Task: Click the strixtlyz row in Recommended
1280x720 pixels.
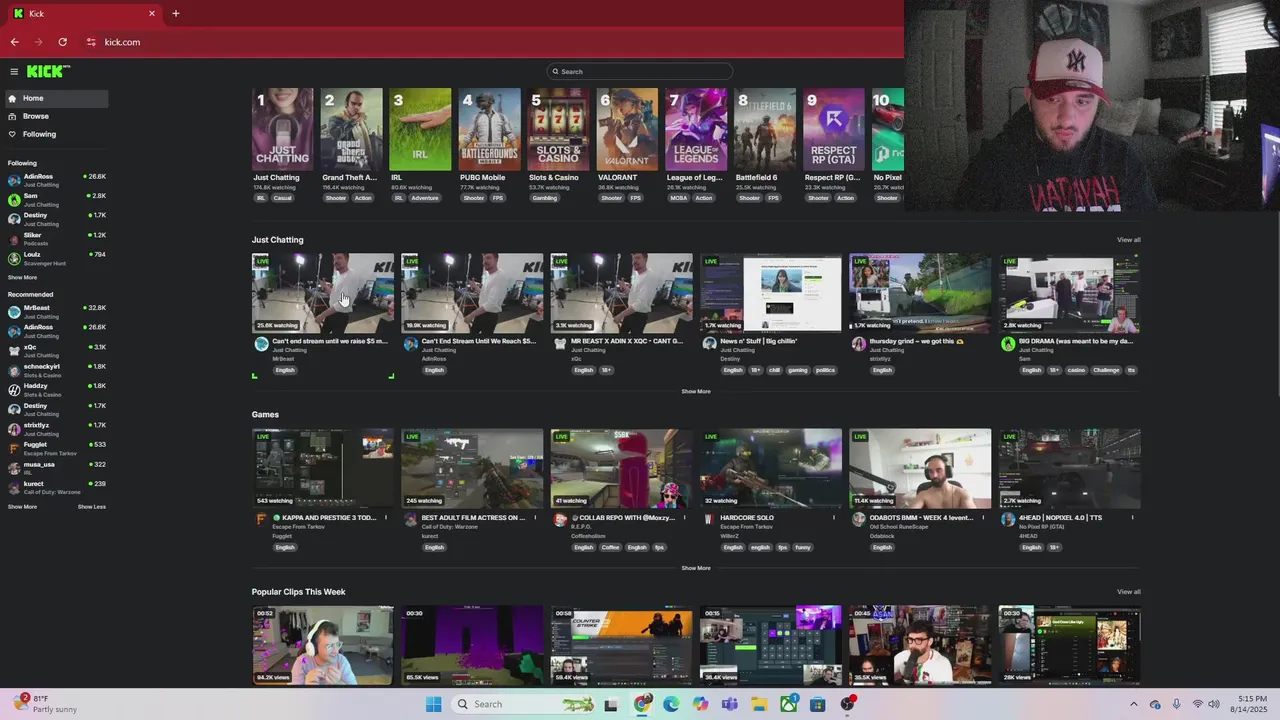Action: pos(56,429)
